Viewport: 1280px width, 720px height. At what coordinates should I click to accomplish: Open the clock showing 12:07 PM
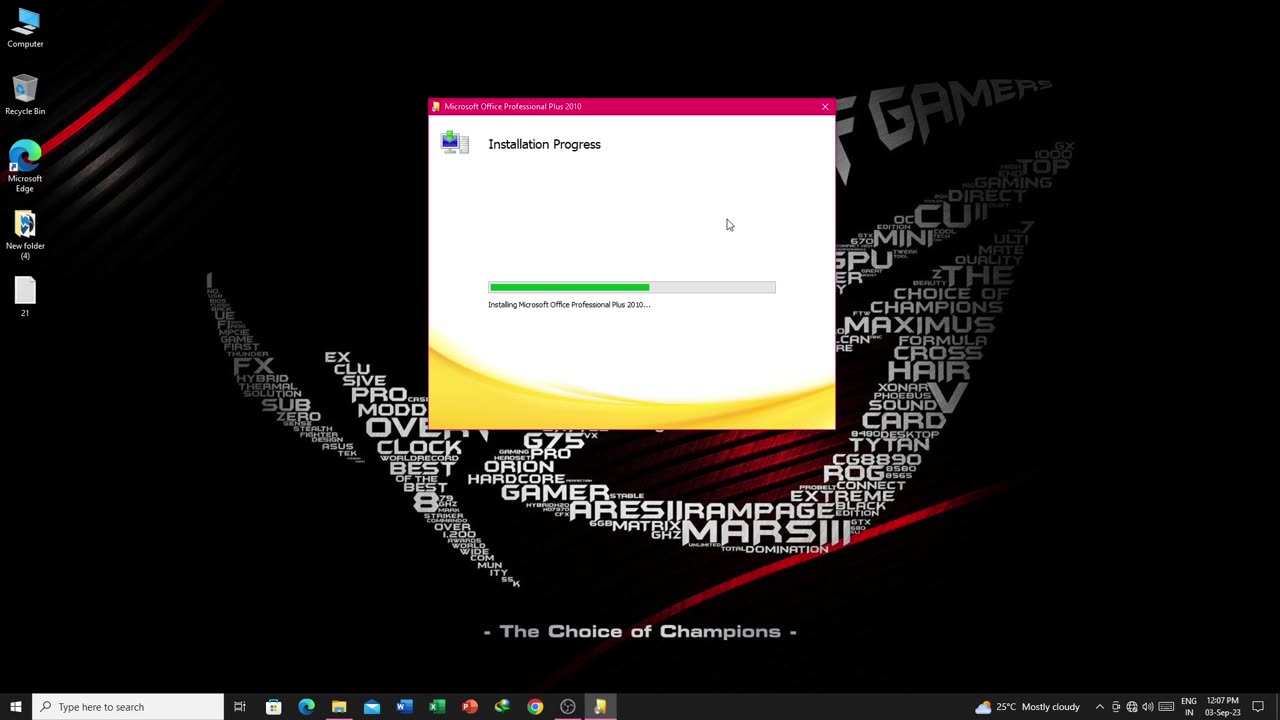(1223, 707)
